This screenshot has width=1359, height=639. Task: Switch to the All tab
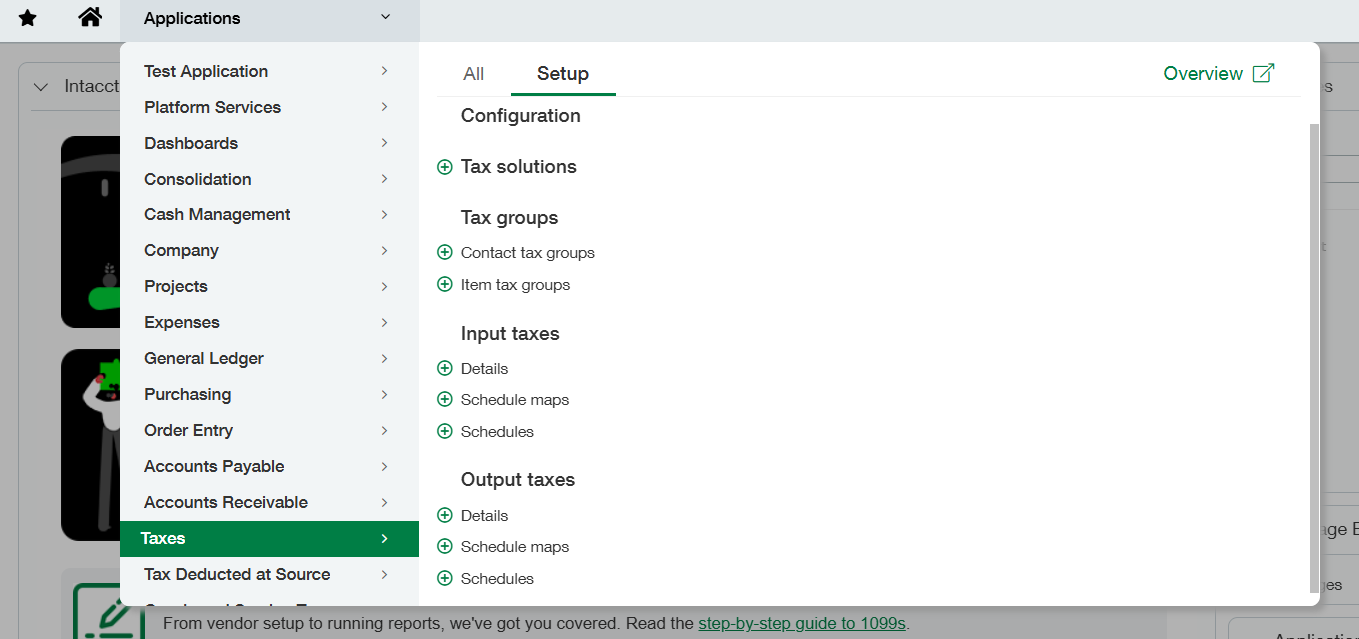click(x=473, y=74)
